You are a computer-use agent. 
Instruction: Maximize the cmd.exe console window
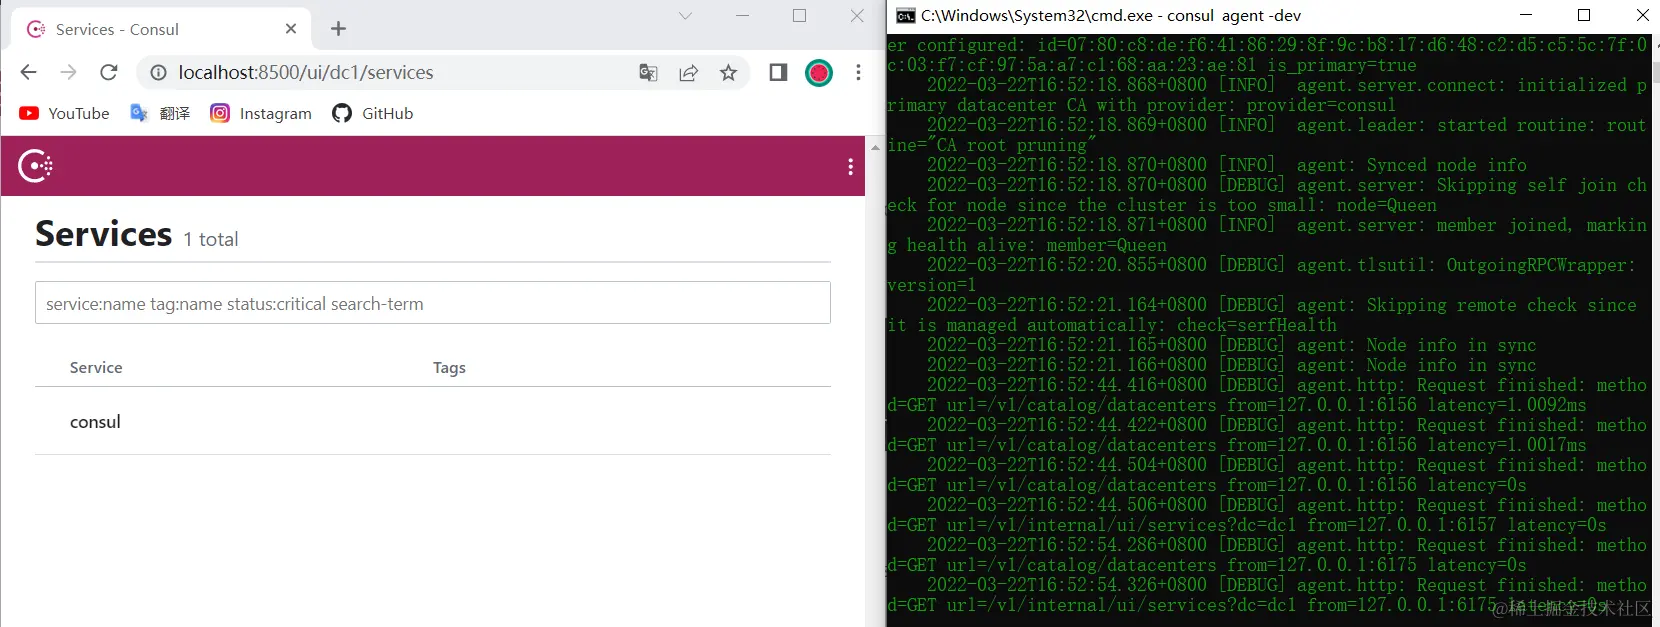pyautogui.click(x=1584, y=15)
